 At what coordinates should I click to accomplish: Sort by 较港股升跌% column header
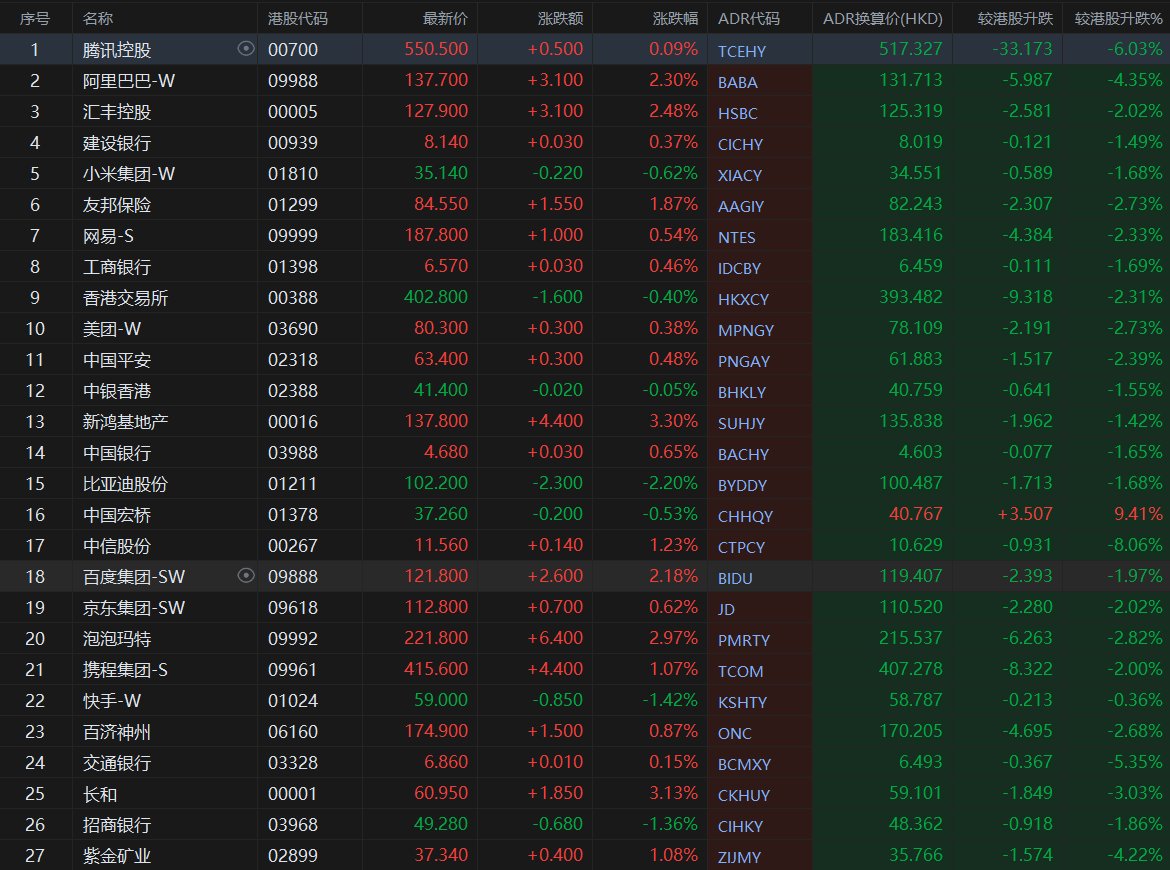pos(1119,18)
